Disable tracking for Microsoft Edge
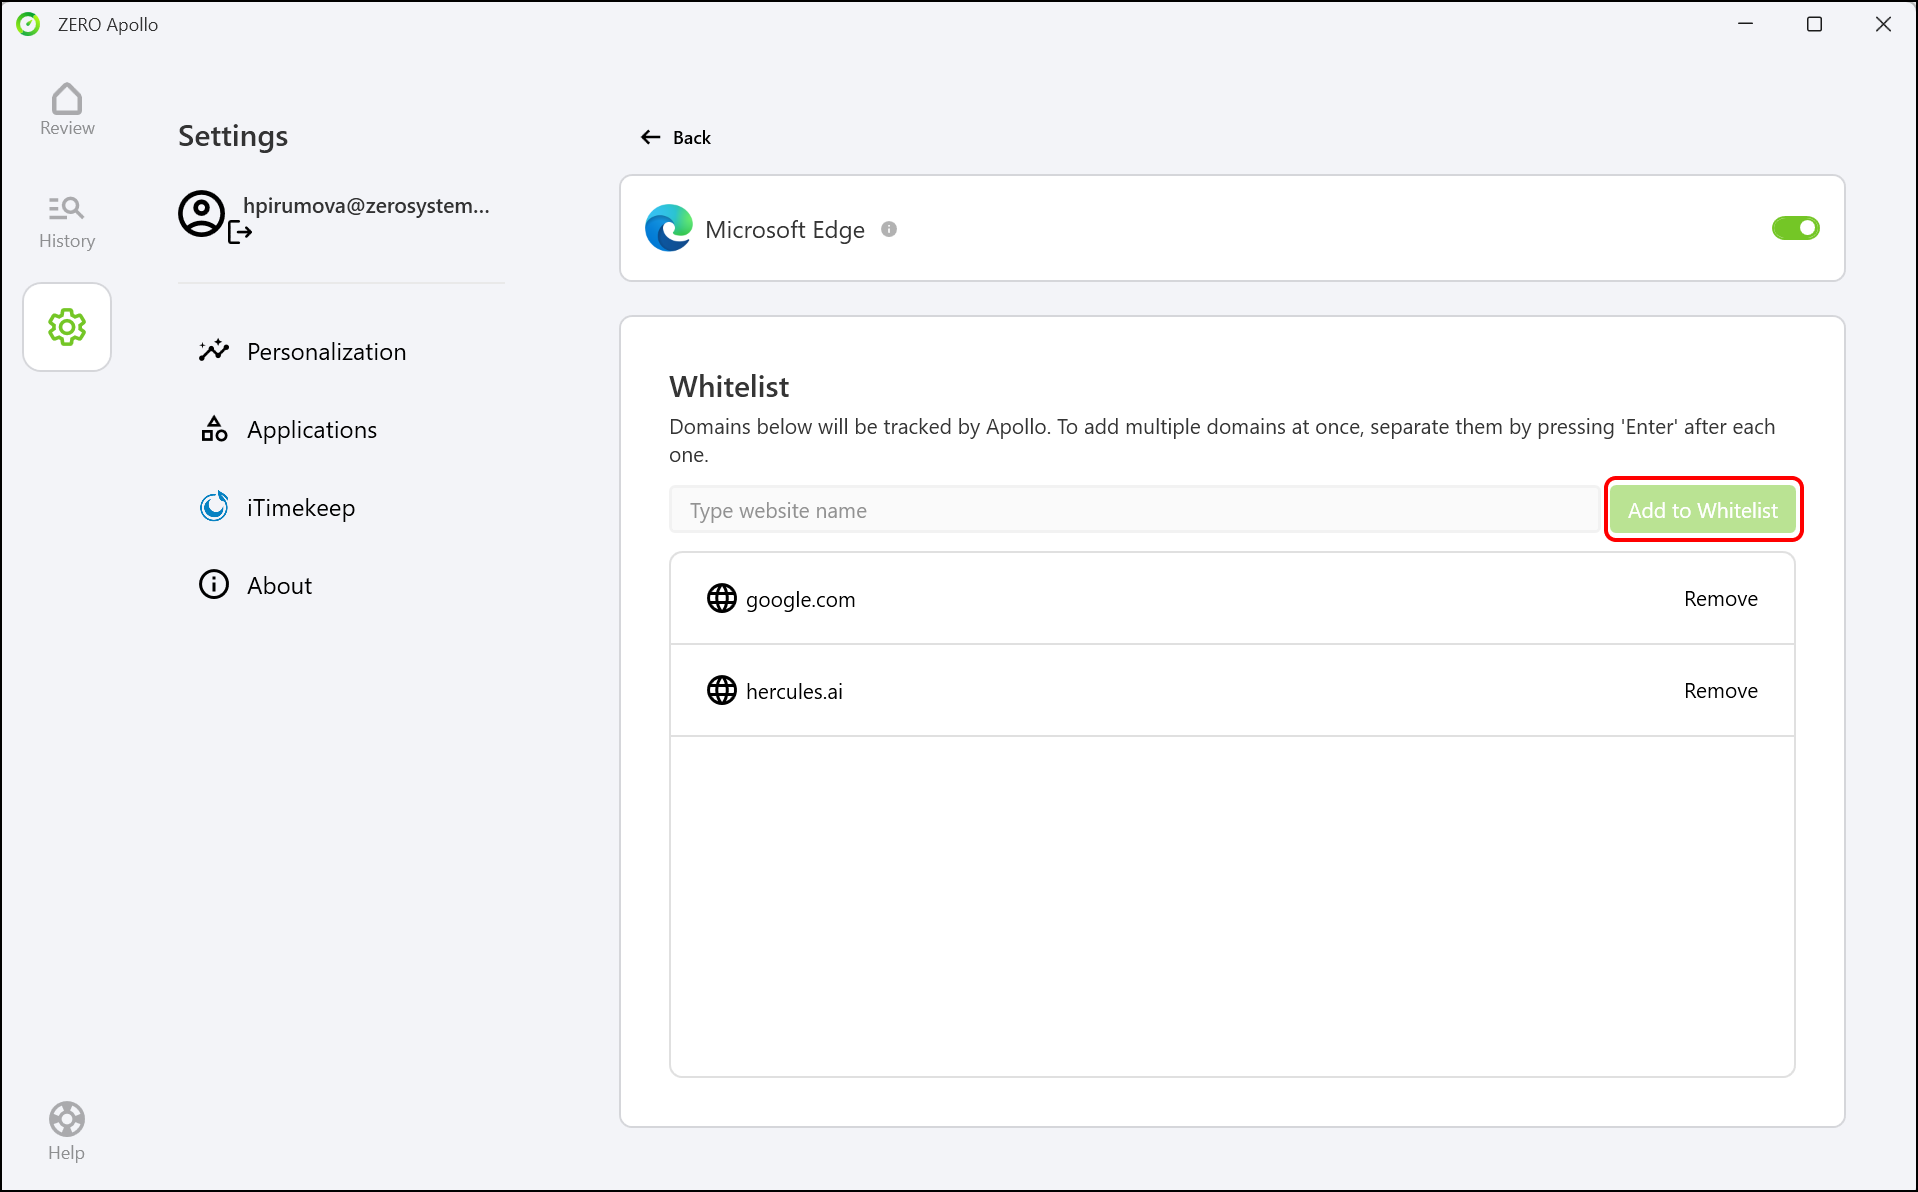Image resolution: width=1918 pixels, height=1192 pixels. click(x=1795, y=228)
